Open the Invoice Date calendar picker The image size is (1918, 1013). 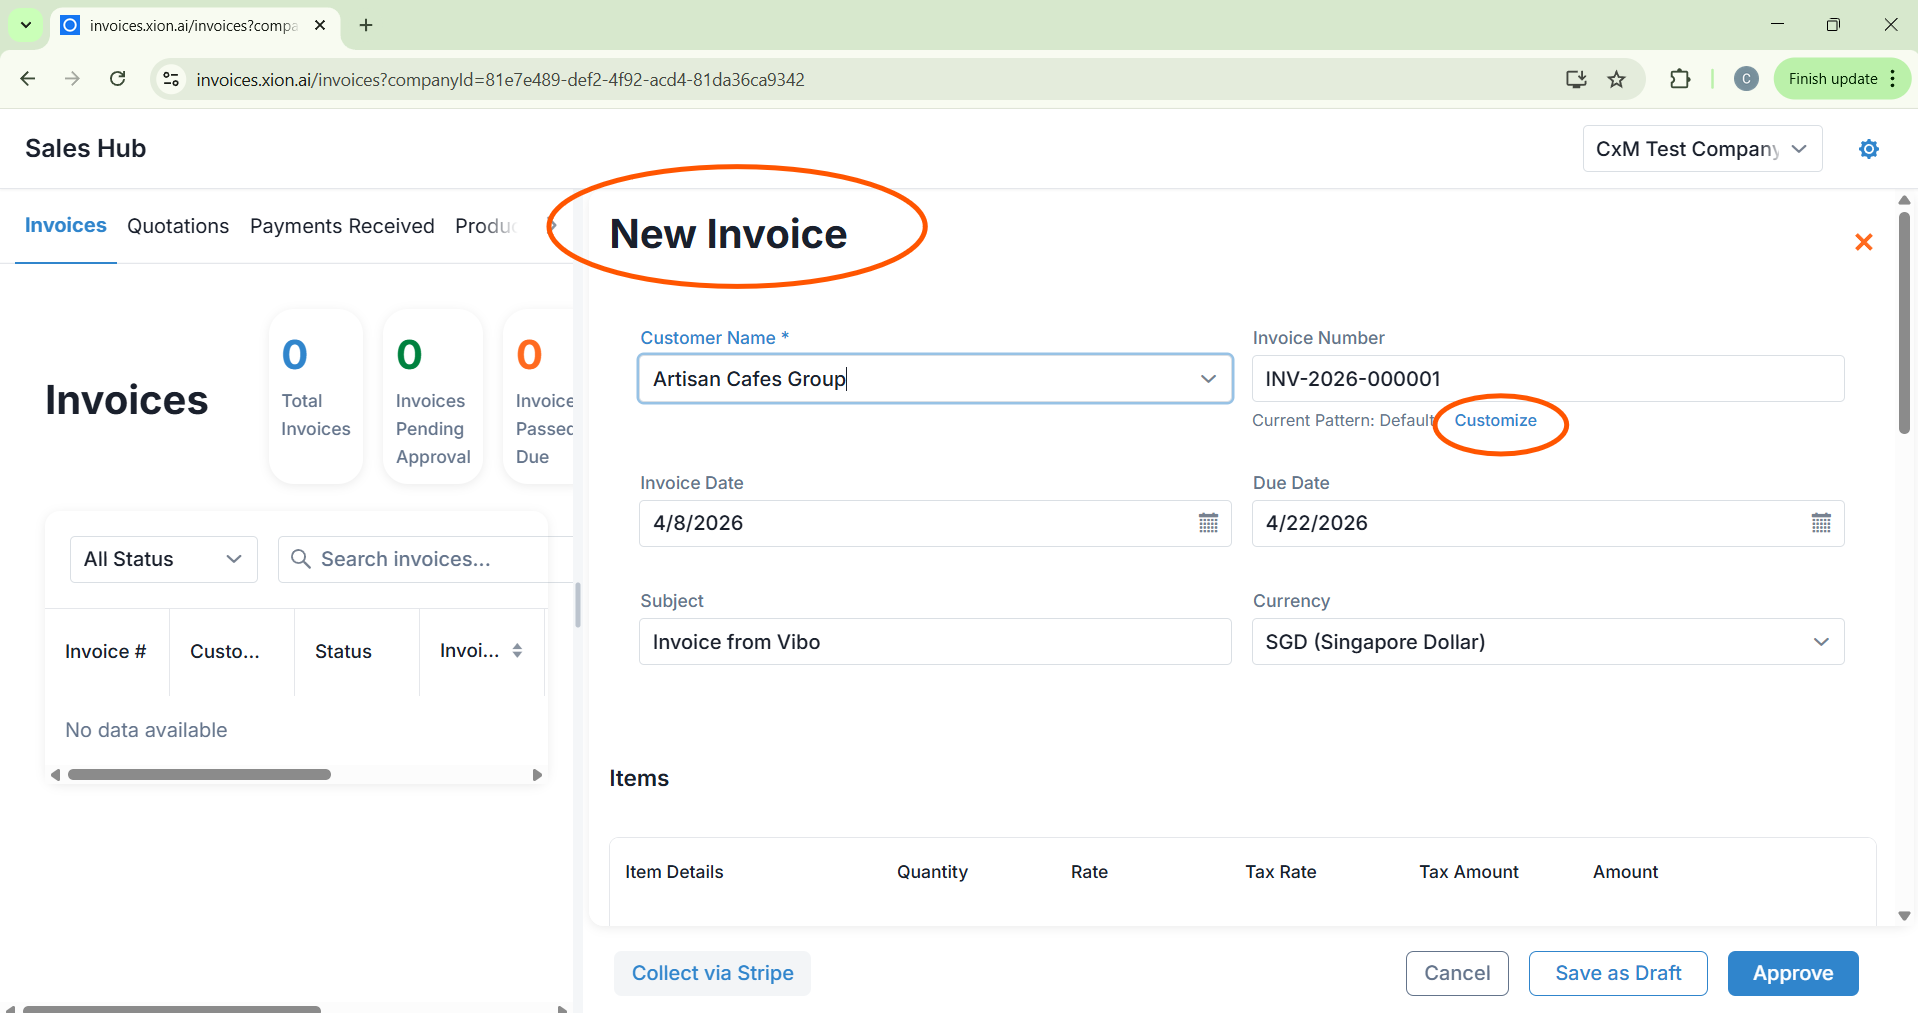[x=1208, y=523]
